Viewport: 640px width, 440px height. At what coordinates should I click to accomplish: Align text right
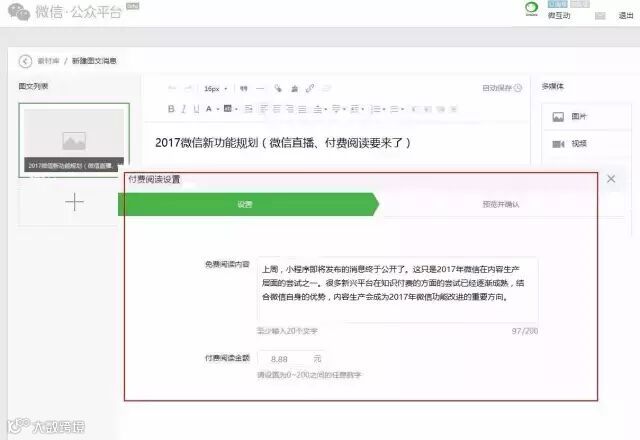tap(290, 109)
